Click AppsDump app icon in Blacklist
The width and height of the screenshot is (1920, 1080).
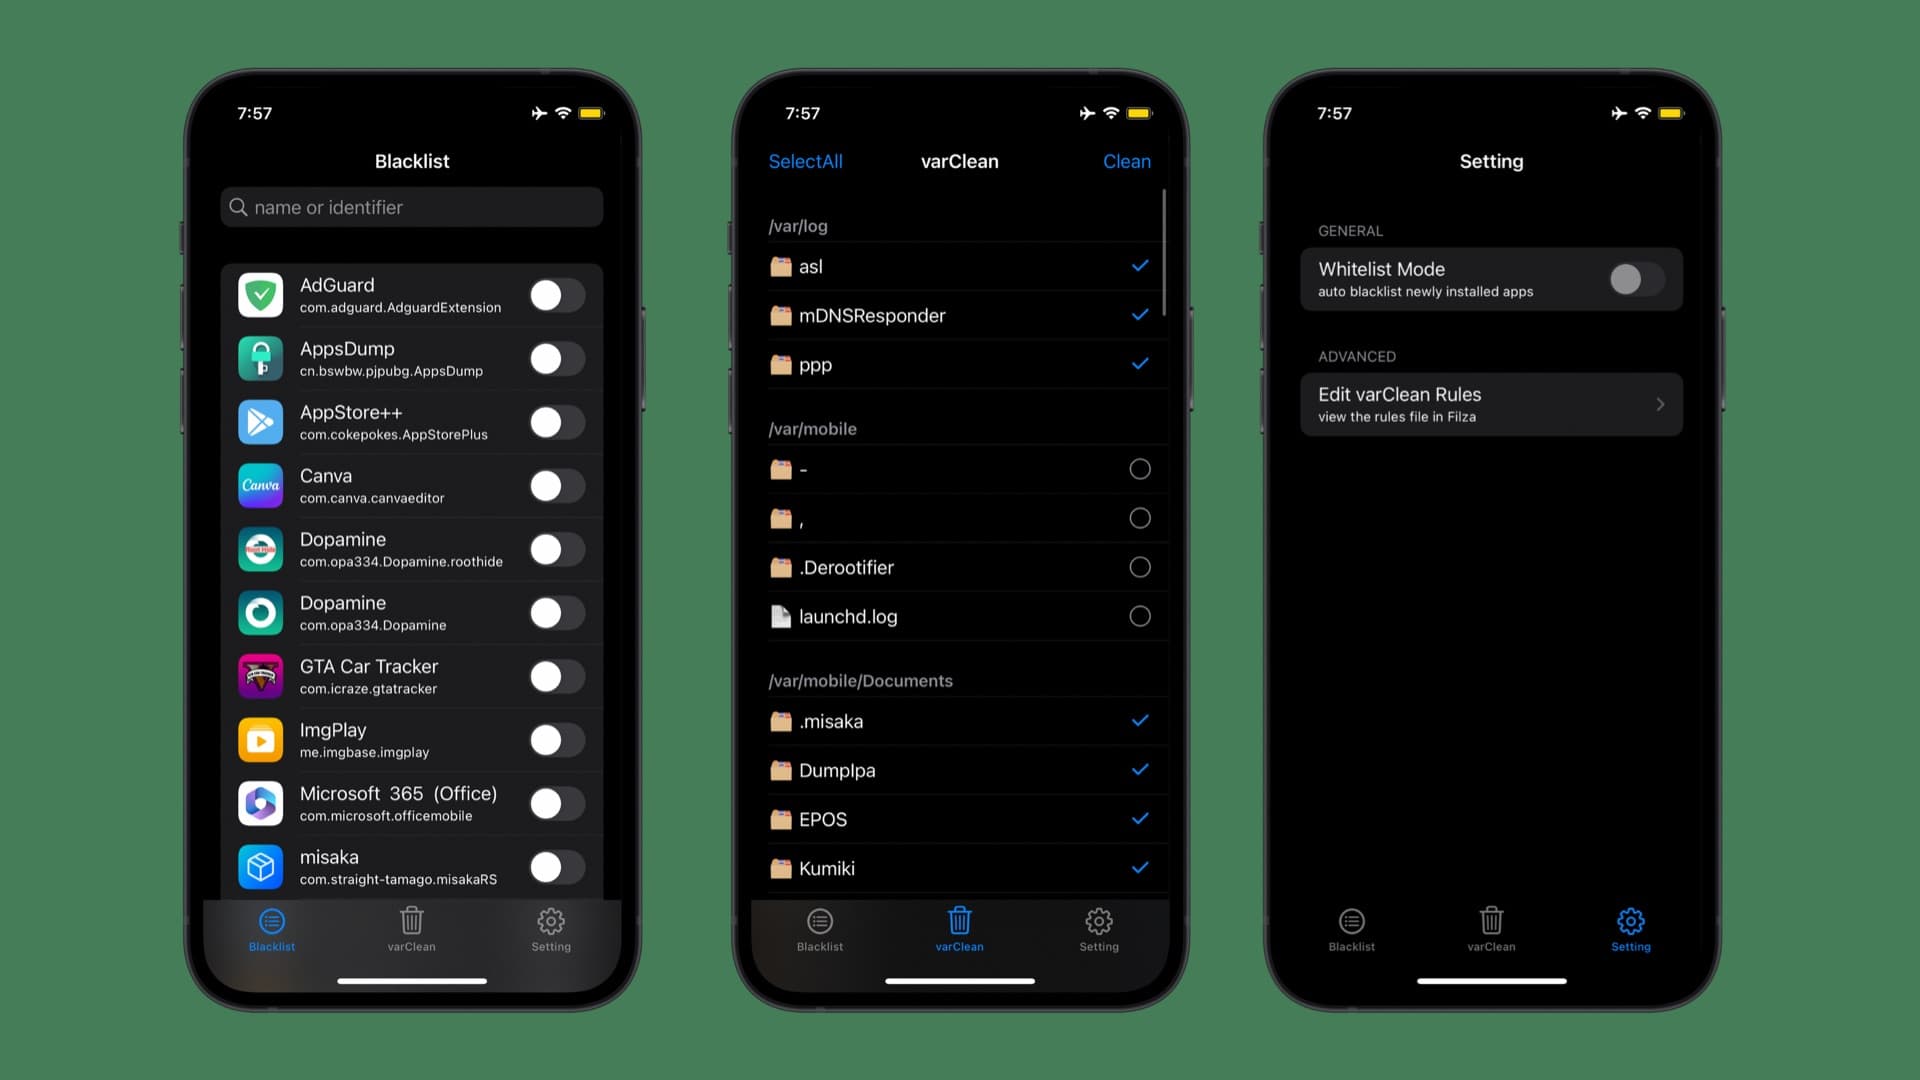262,359
